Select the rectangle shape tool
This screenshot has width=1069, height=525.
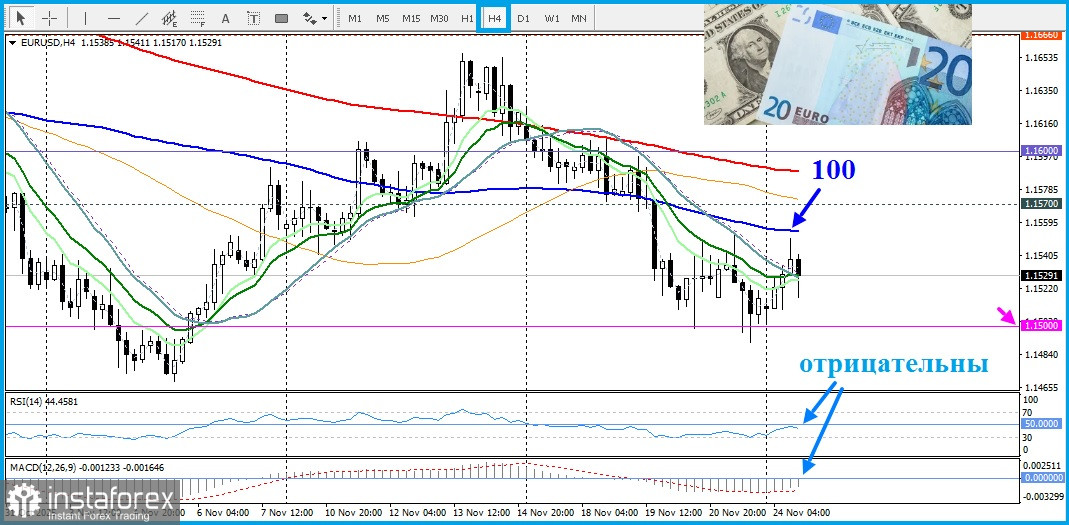pos(282,18)
